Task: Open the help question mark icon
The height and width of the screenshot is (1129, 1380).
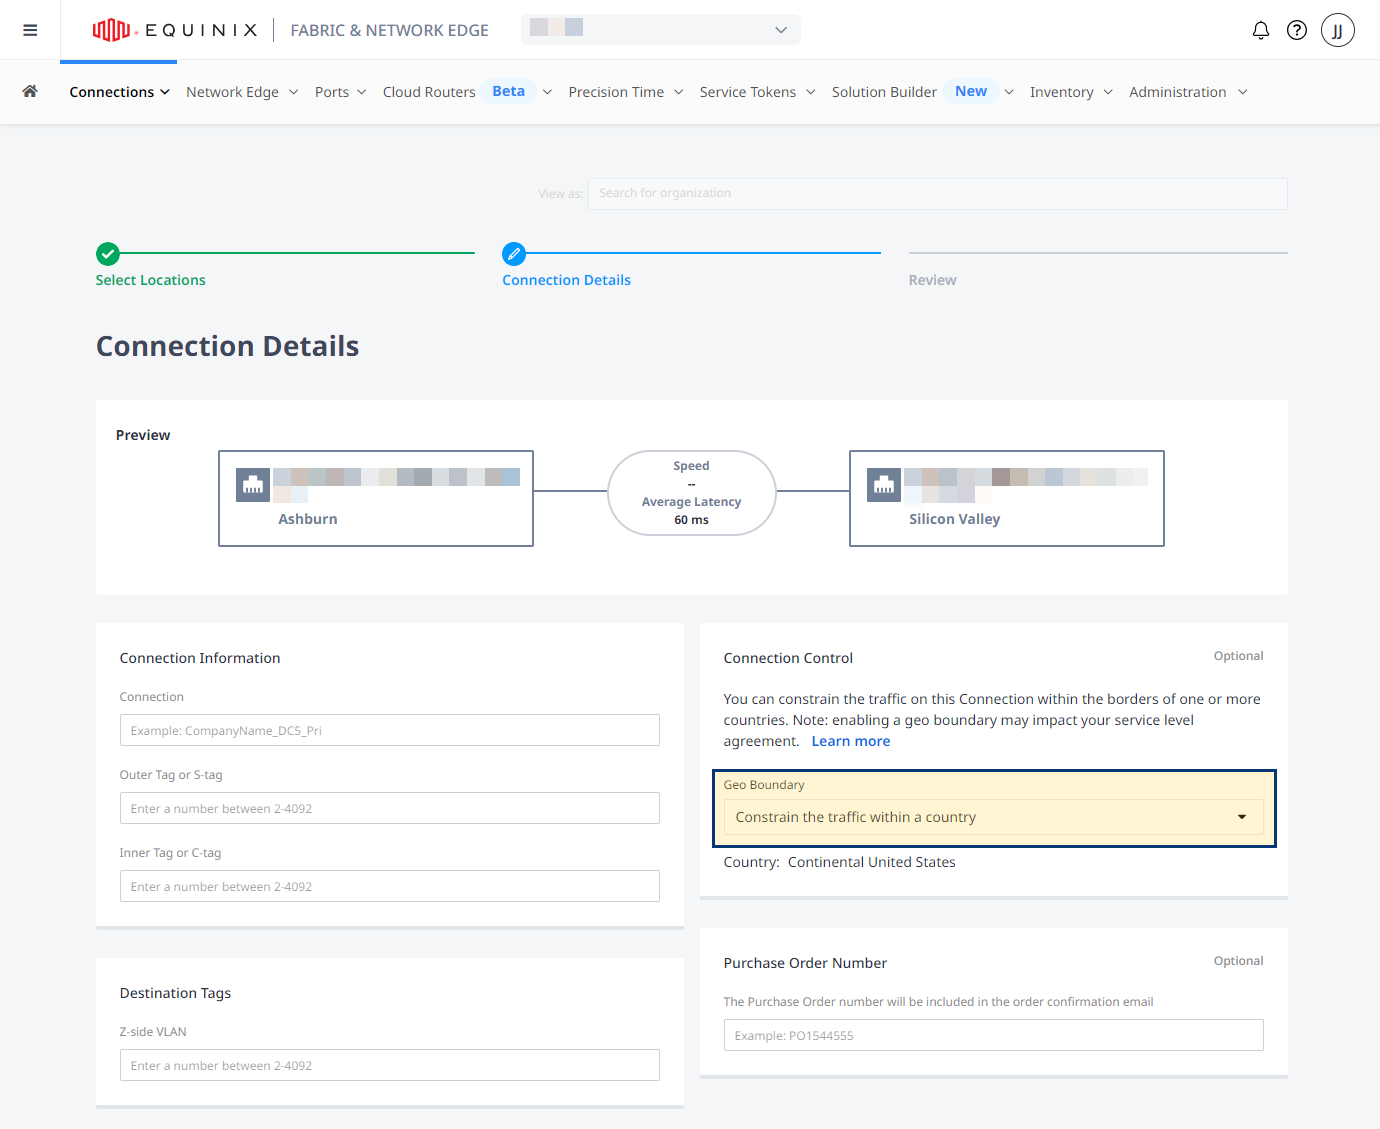Action: pyautogui.click(x=1297, y=30)
